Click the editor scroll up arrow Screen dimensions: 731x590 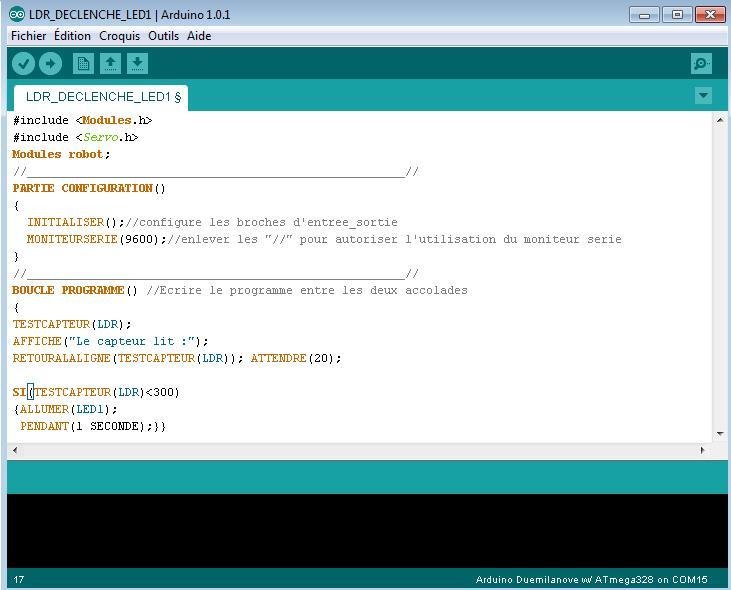tap(720, 119)
